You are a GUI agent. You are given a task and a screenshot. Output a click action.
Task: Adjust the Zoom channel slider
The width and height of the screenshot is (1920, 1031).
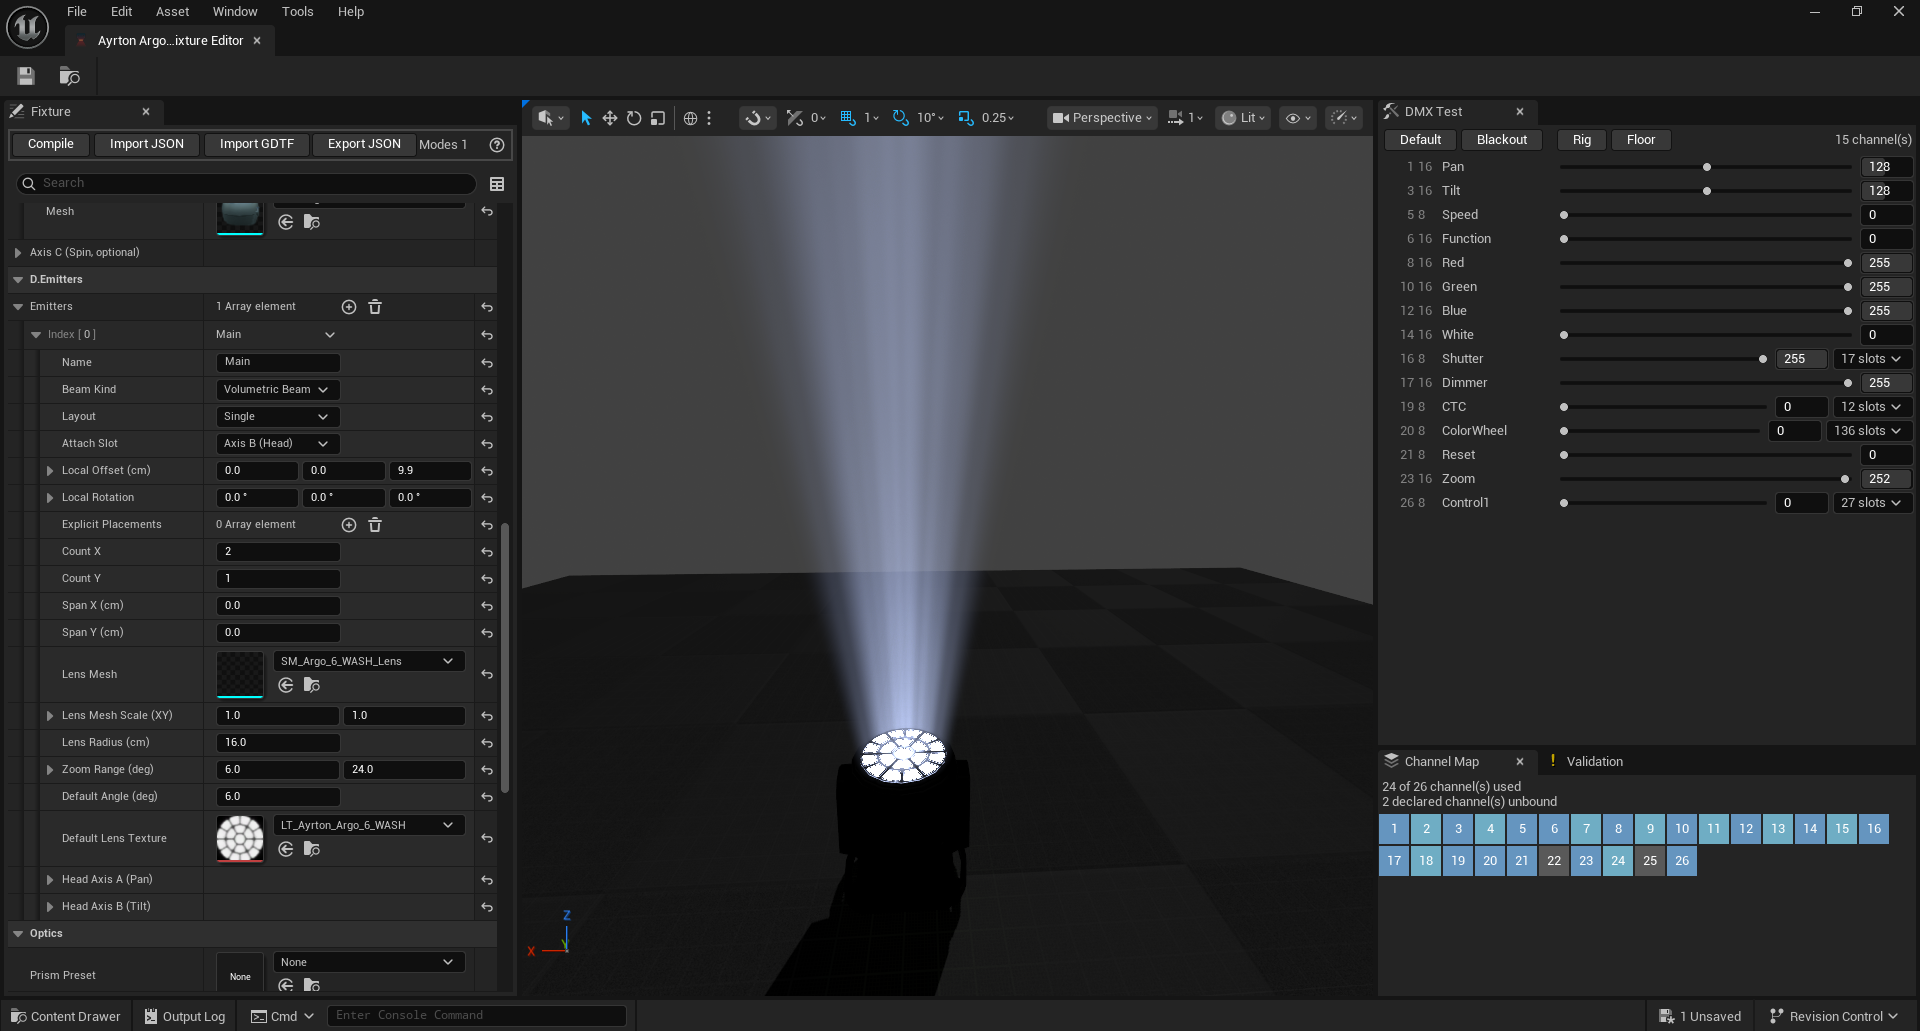click(1706, 479)
